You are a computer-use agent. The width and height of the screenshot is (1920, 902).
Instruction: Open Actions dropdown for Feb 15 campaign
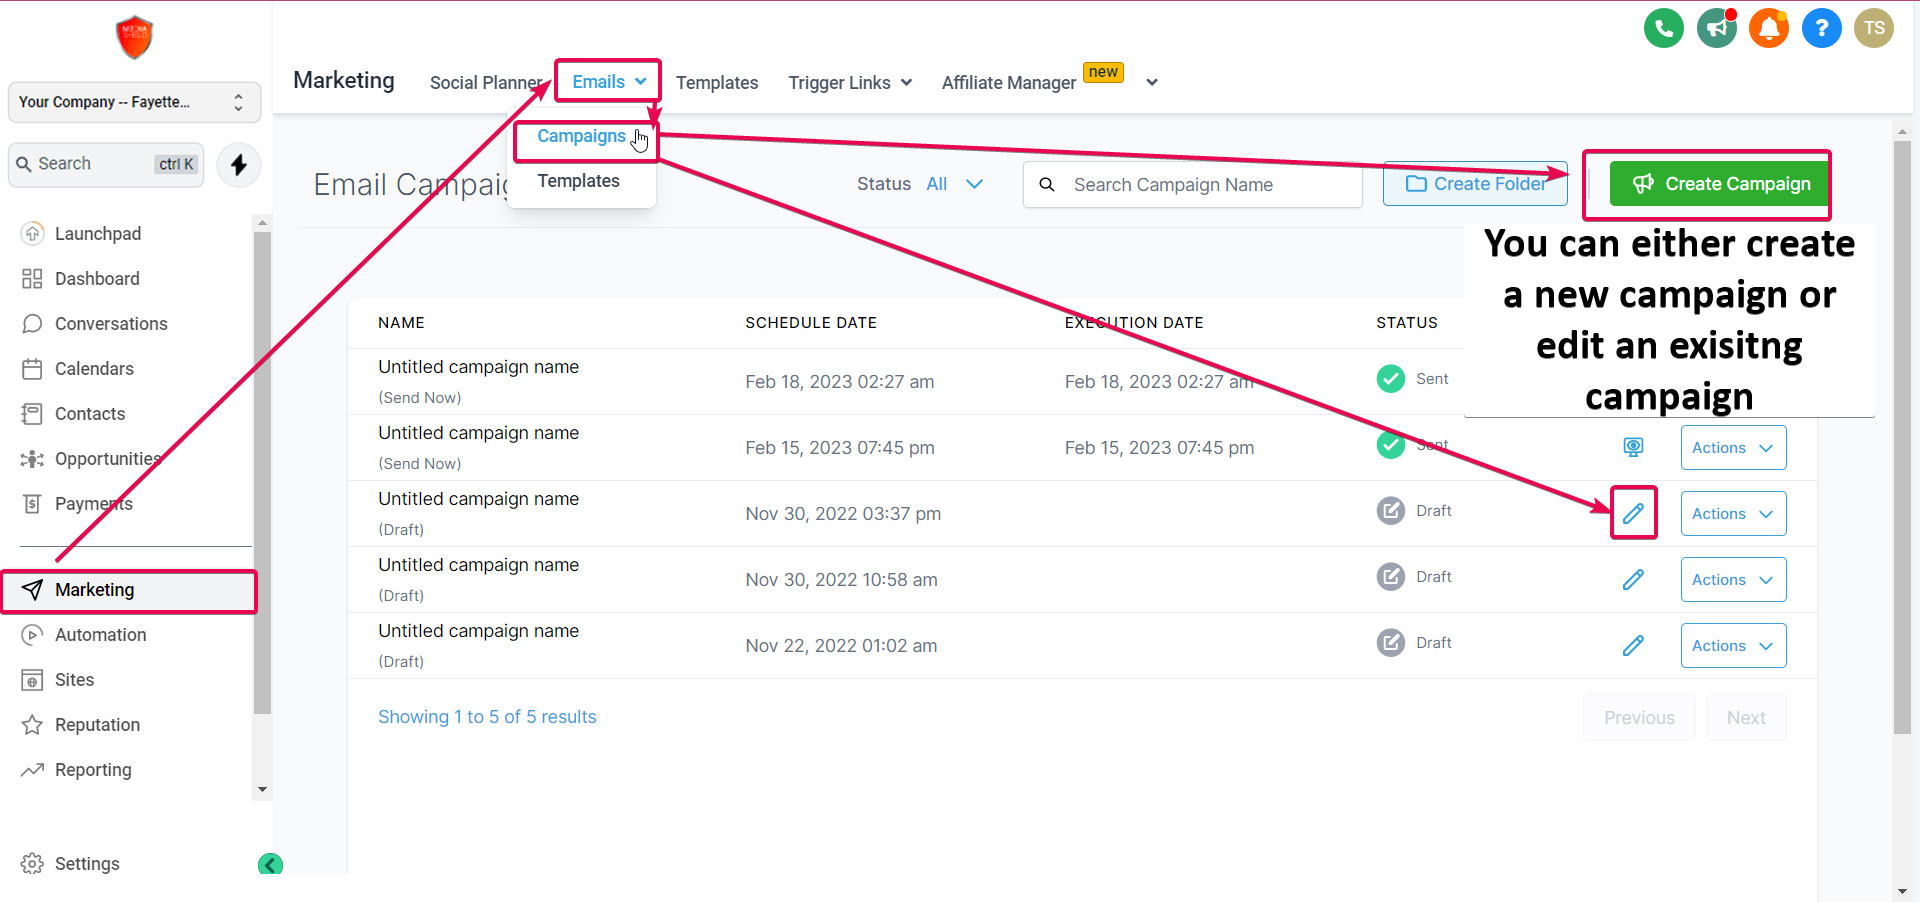tap(1733, 447)
